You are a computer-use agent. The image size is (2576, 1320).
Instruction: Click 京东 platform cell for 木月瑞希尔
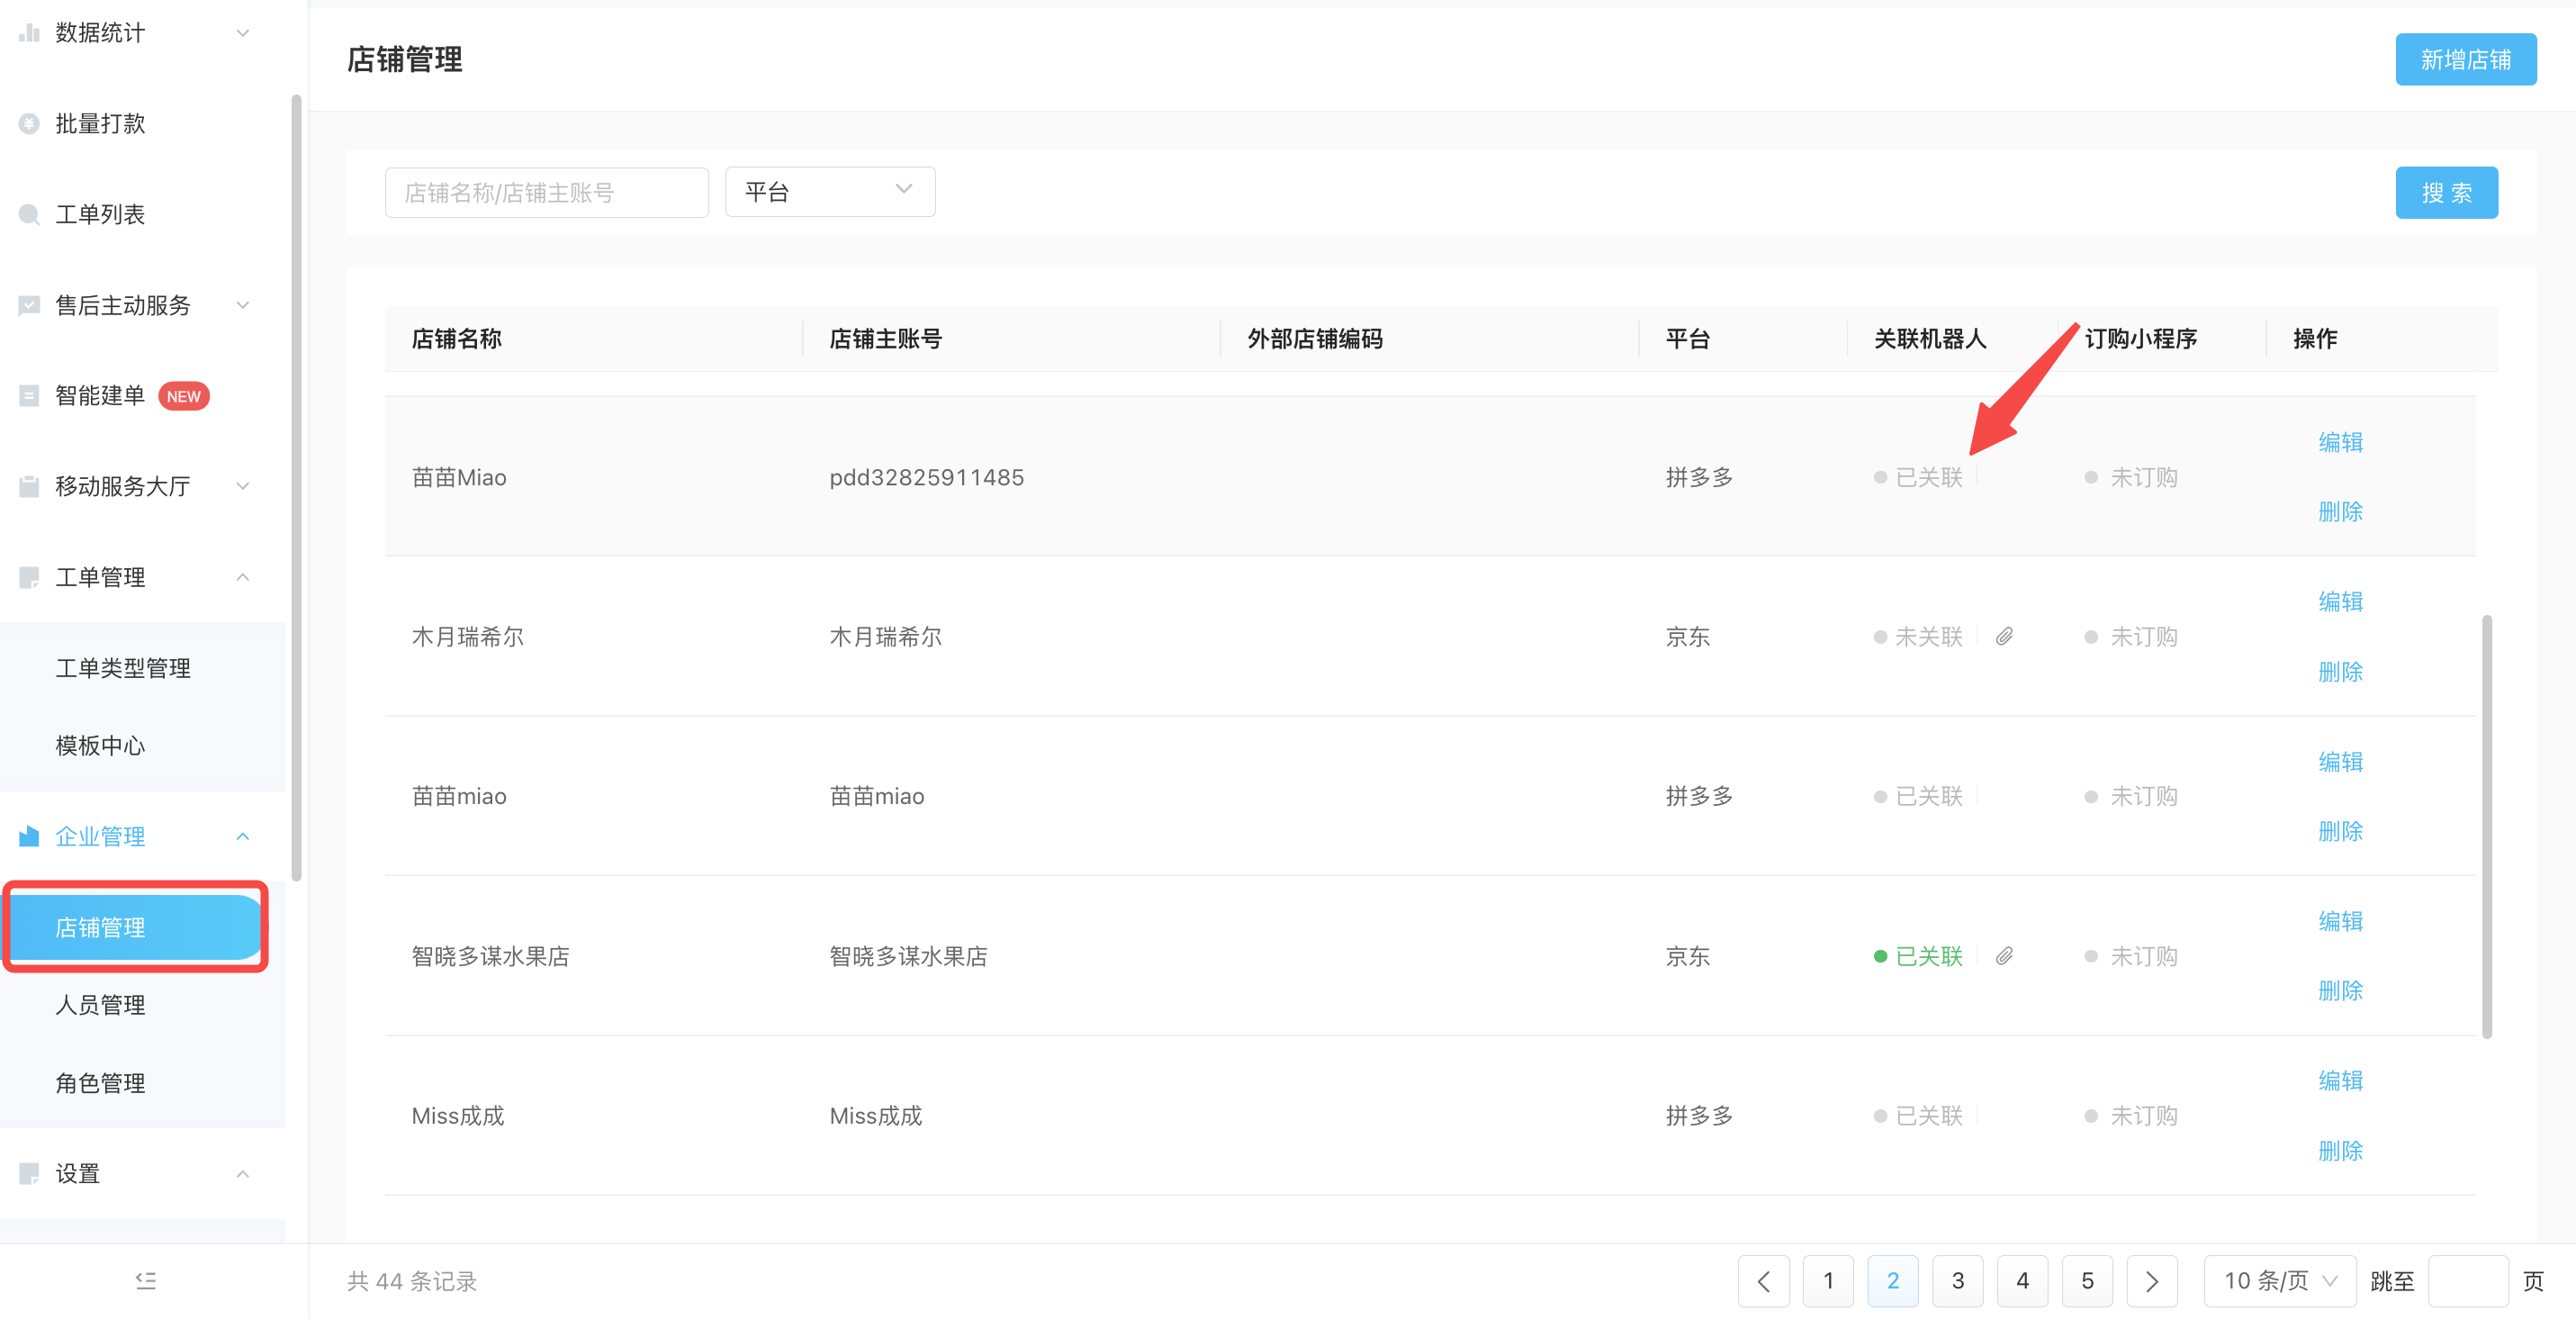click(1688, 637)
